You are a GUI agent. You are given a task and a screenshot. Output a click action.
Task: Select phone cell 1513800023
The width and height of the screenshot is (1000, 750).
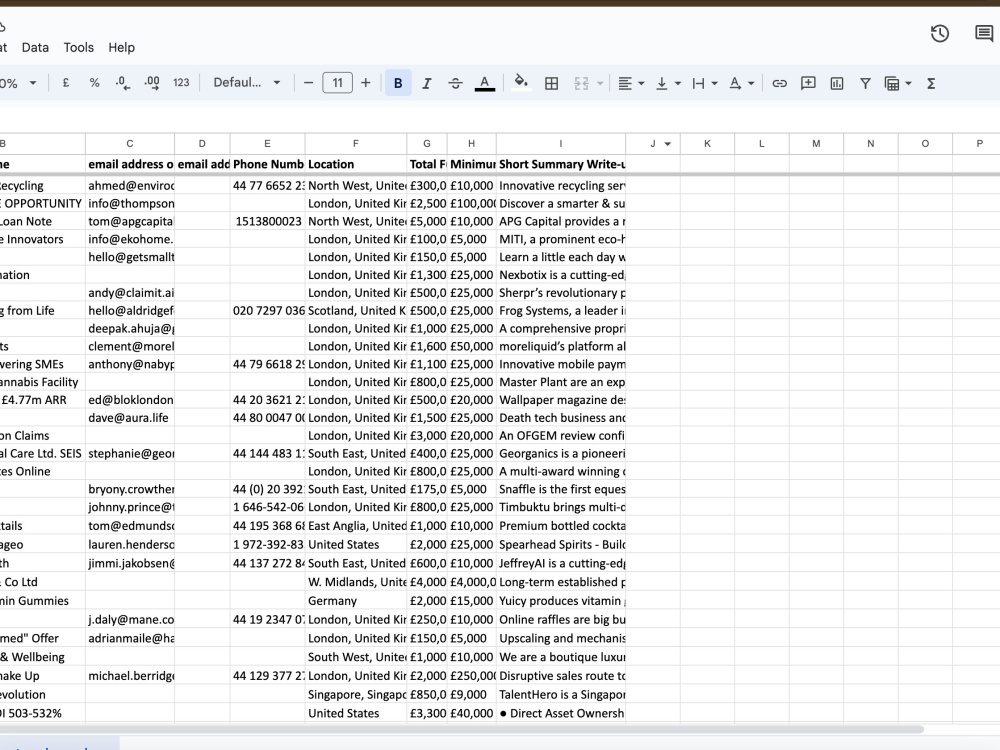267,221
